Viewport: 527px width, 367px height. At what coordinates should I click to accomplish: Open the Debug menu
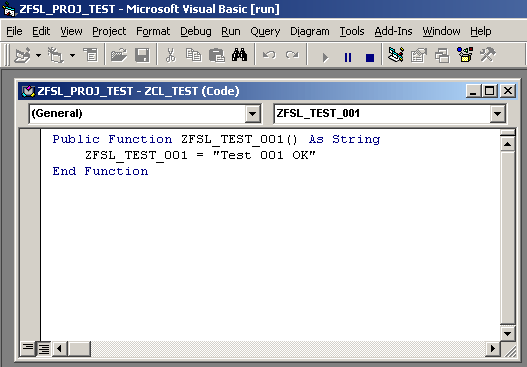tap(196, 31)
